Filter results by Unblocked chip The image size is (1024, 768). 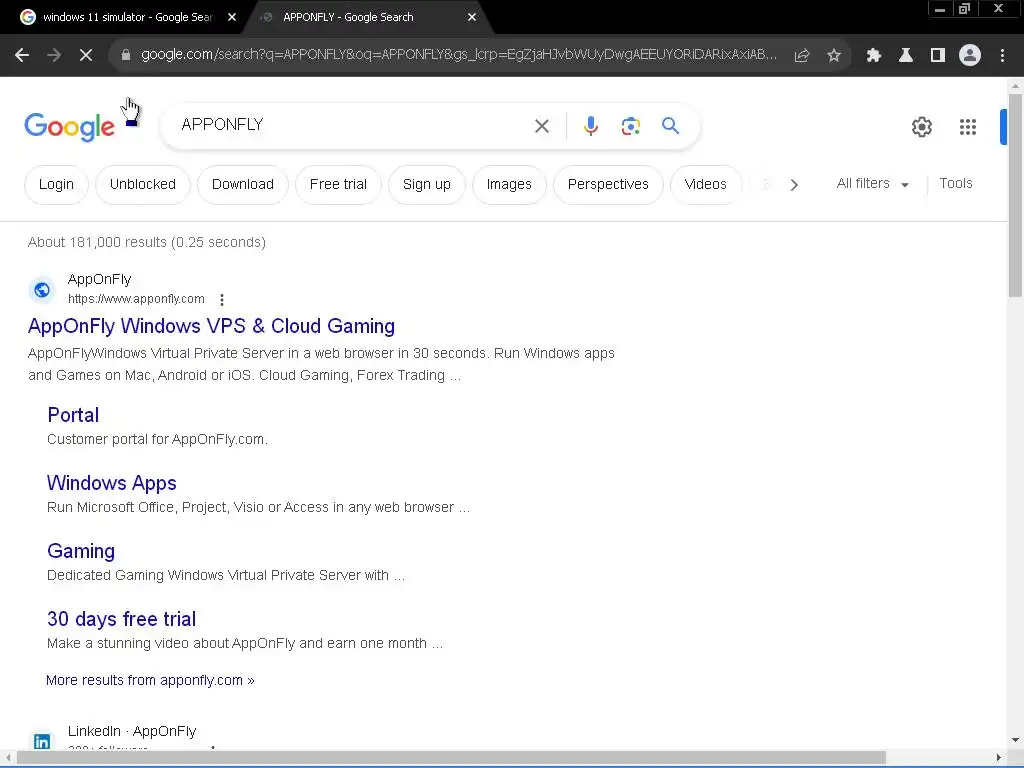[x=142, y=185]
